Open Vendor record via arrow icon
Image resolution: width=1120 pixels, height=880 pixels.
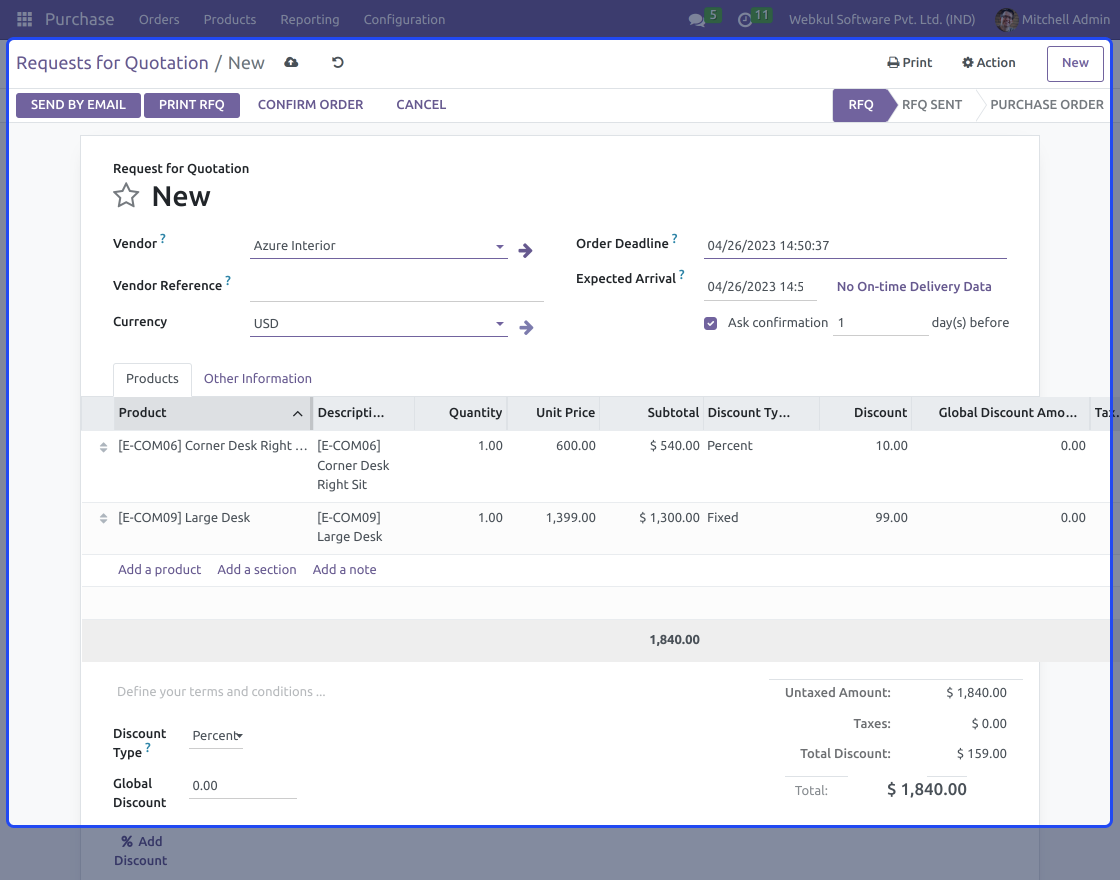click(525, 251)
